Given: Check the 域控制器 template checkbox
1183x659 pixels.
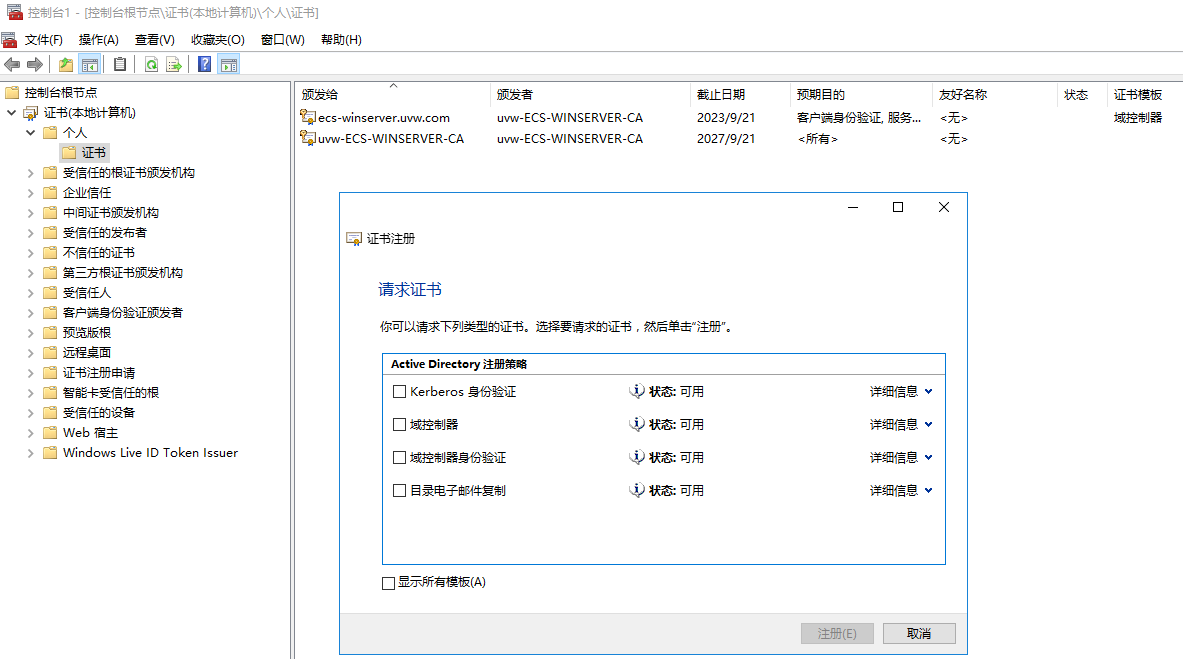Looking at the screenshot, I should pos(400,425).
